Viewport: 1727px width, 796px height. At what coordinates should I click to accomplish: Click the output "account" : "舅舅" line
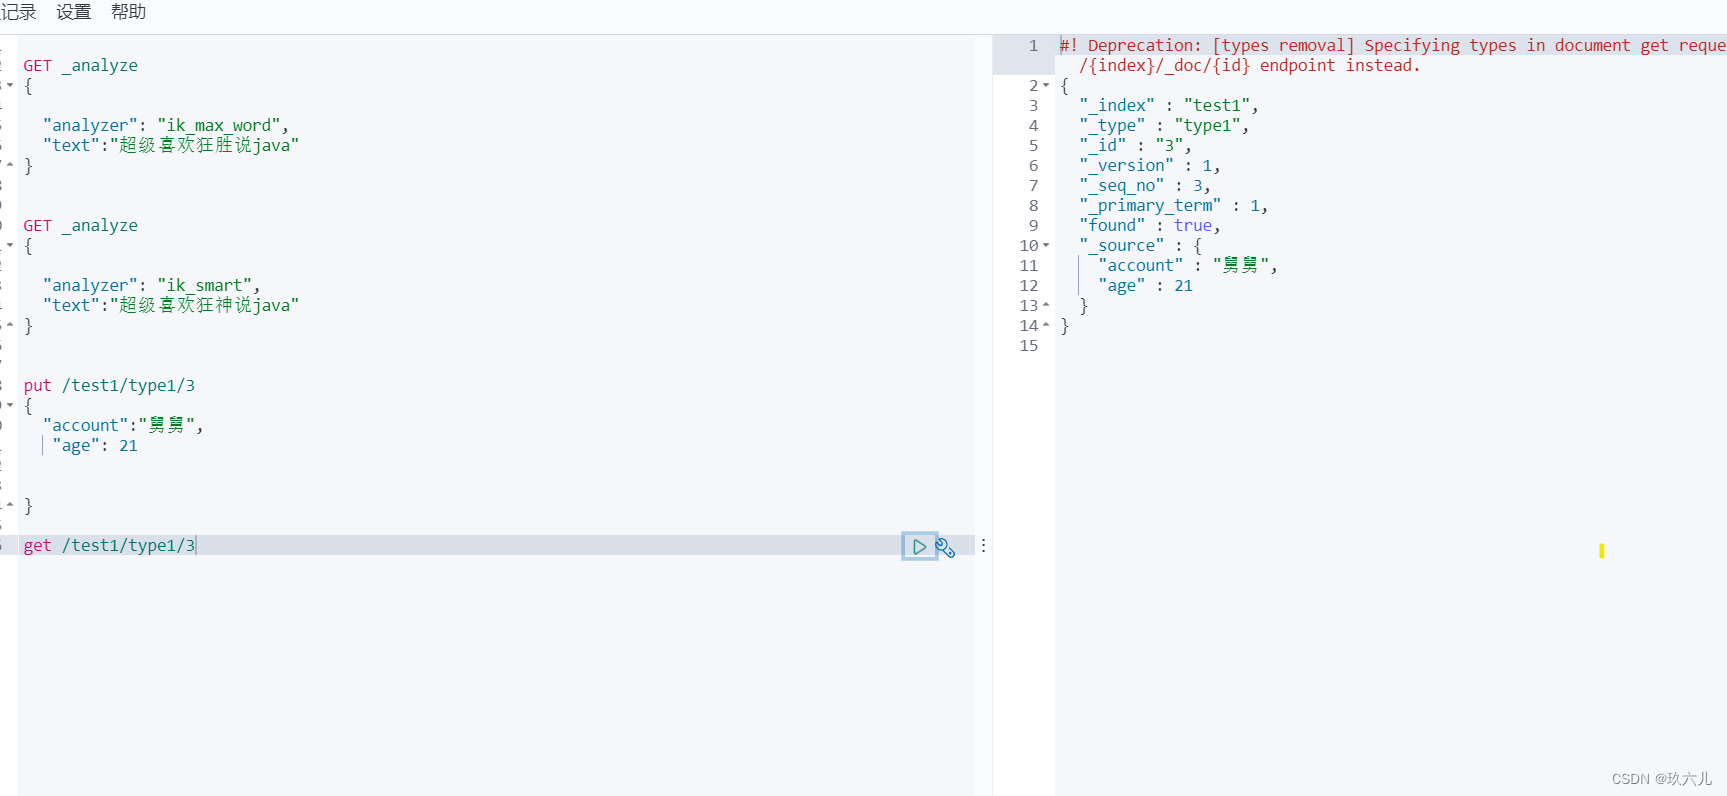point(1187,266)
